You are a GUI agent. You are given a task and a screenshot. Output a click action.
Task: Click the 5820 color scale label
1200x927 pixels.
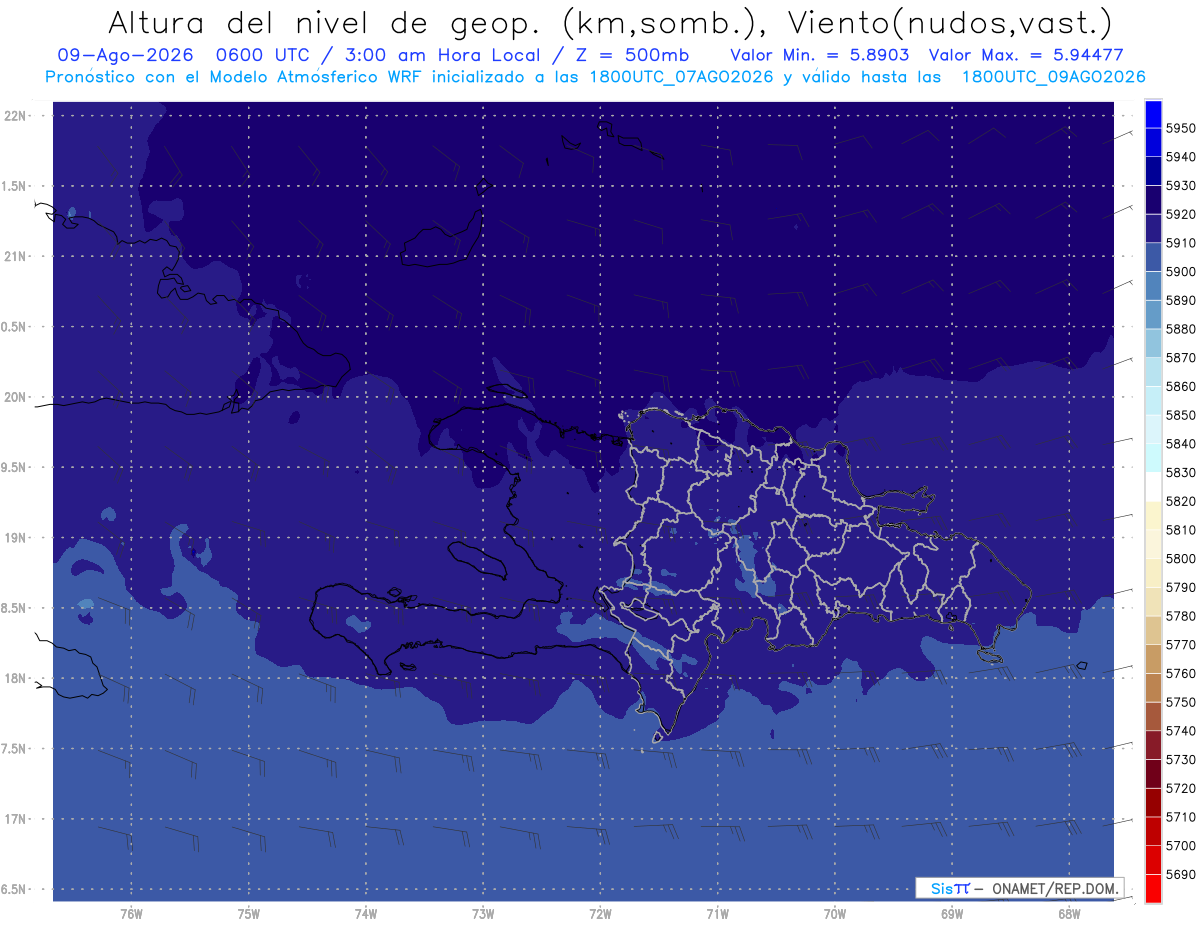click(x=1180, y=501)
